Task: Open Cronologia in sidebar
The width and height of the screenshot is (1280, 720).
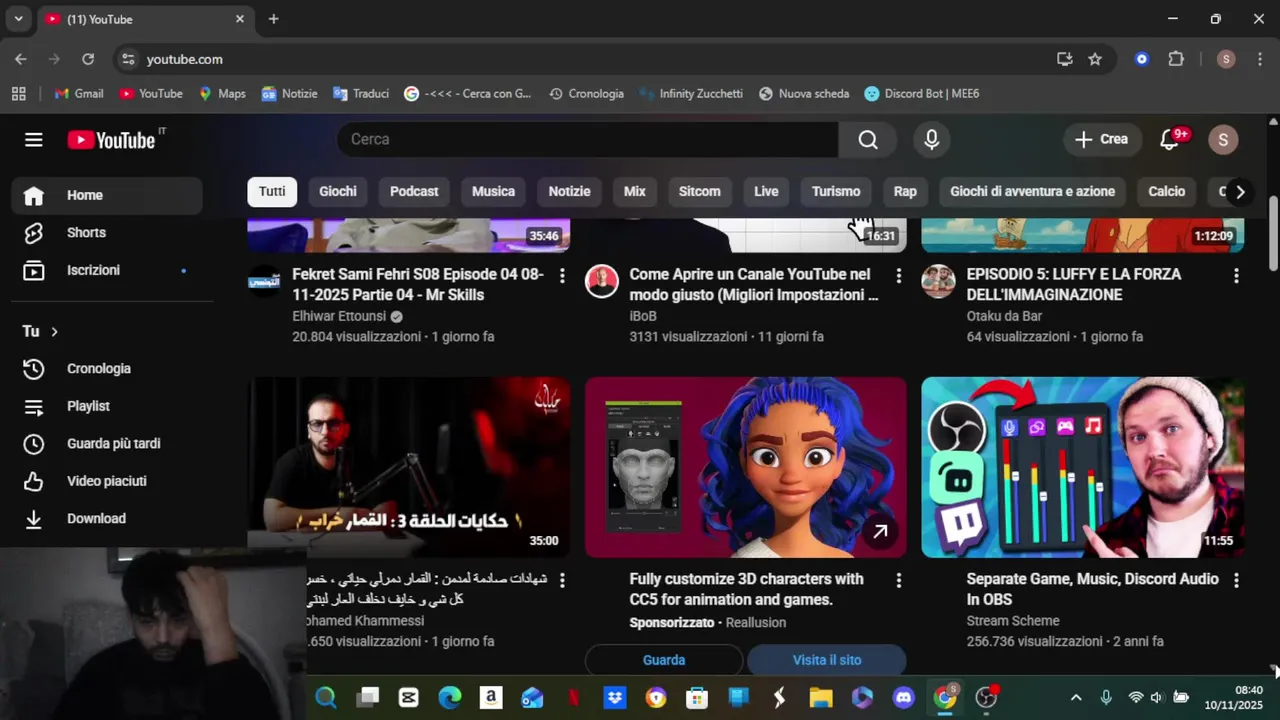Action: tap(107, 369)
